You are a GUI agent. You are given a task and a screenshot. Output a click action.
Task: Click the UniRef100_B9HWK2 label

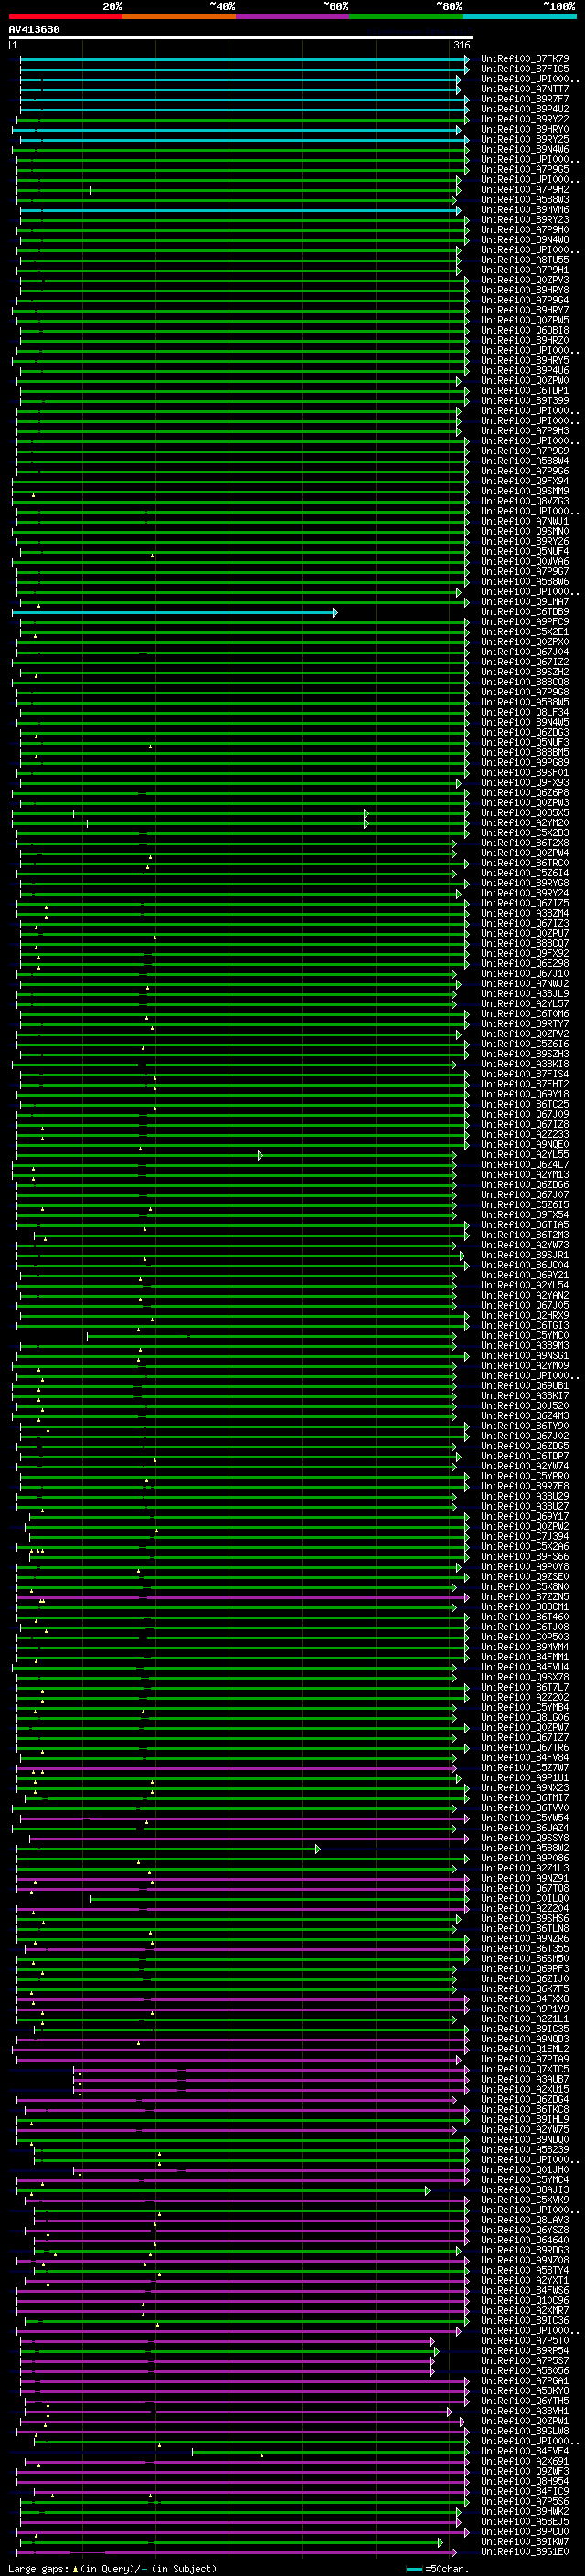[525, 2511]
